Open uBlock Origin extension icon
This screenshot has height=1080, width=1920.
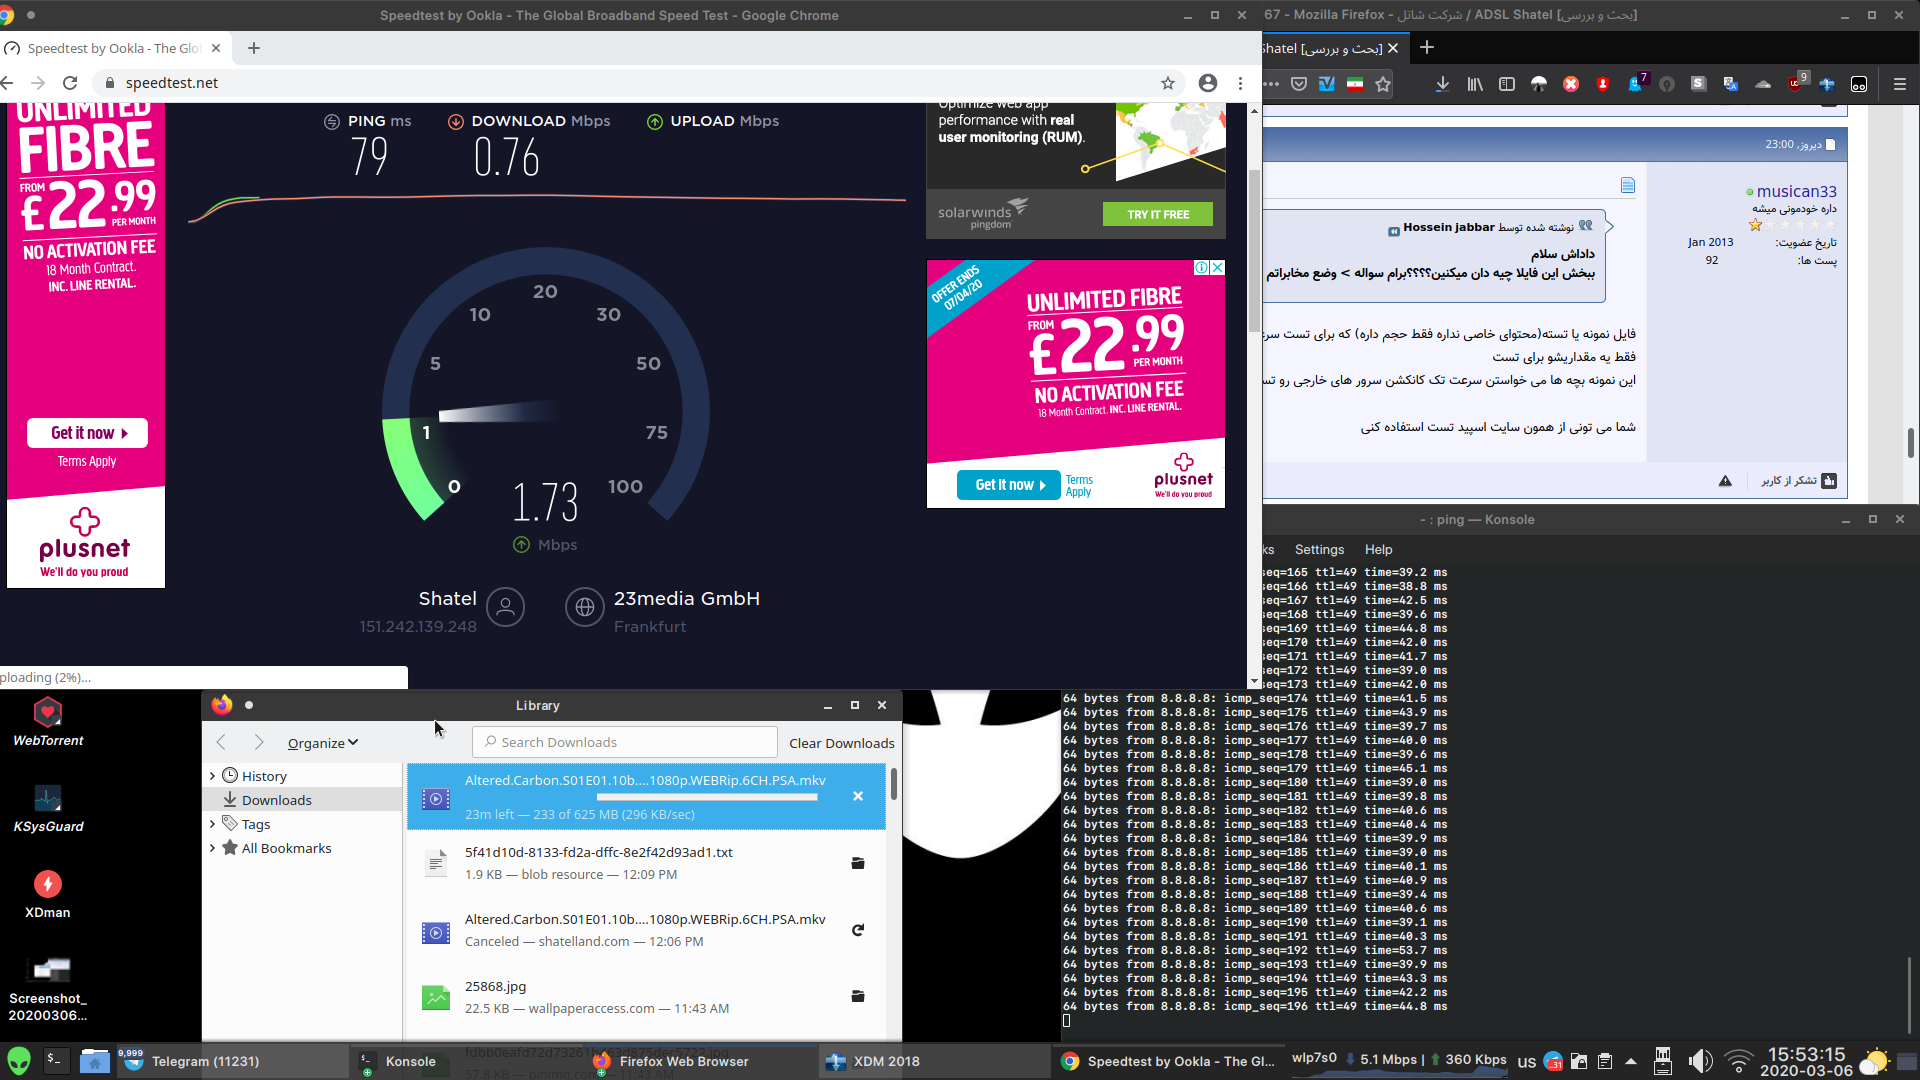(x=1797, y=83)
